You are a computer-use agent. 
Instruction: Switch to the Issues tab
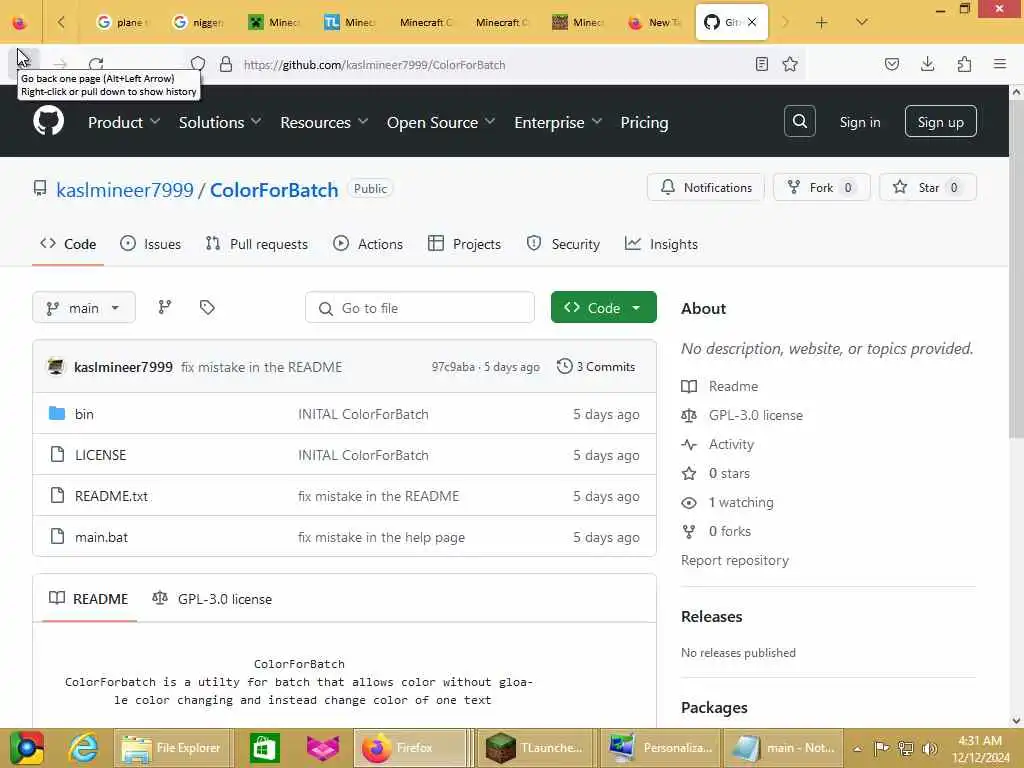tap(150, 244)
